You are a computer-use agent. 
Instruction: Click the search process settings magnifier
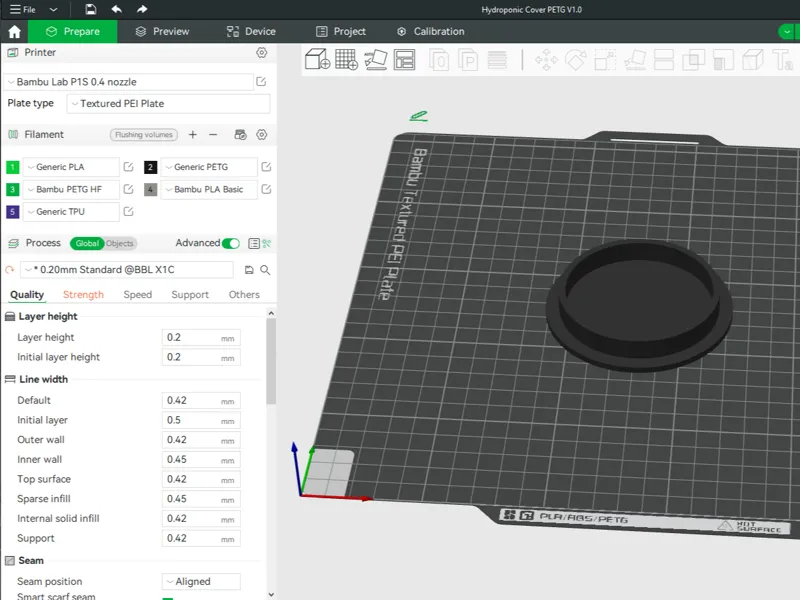coord(265,270)
